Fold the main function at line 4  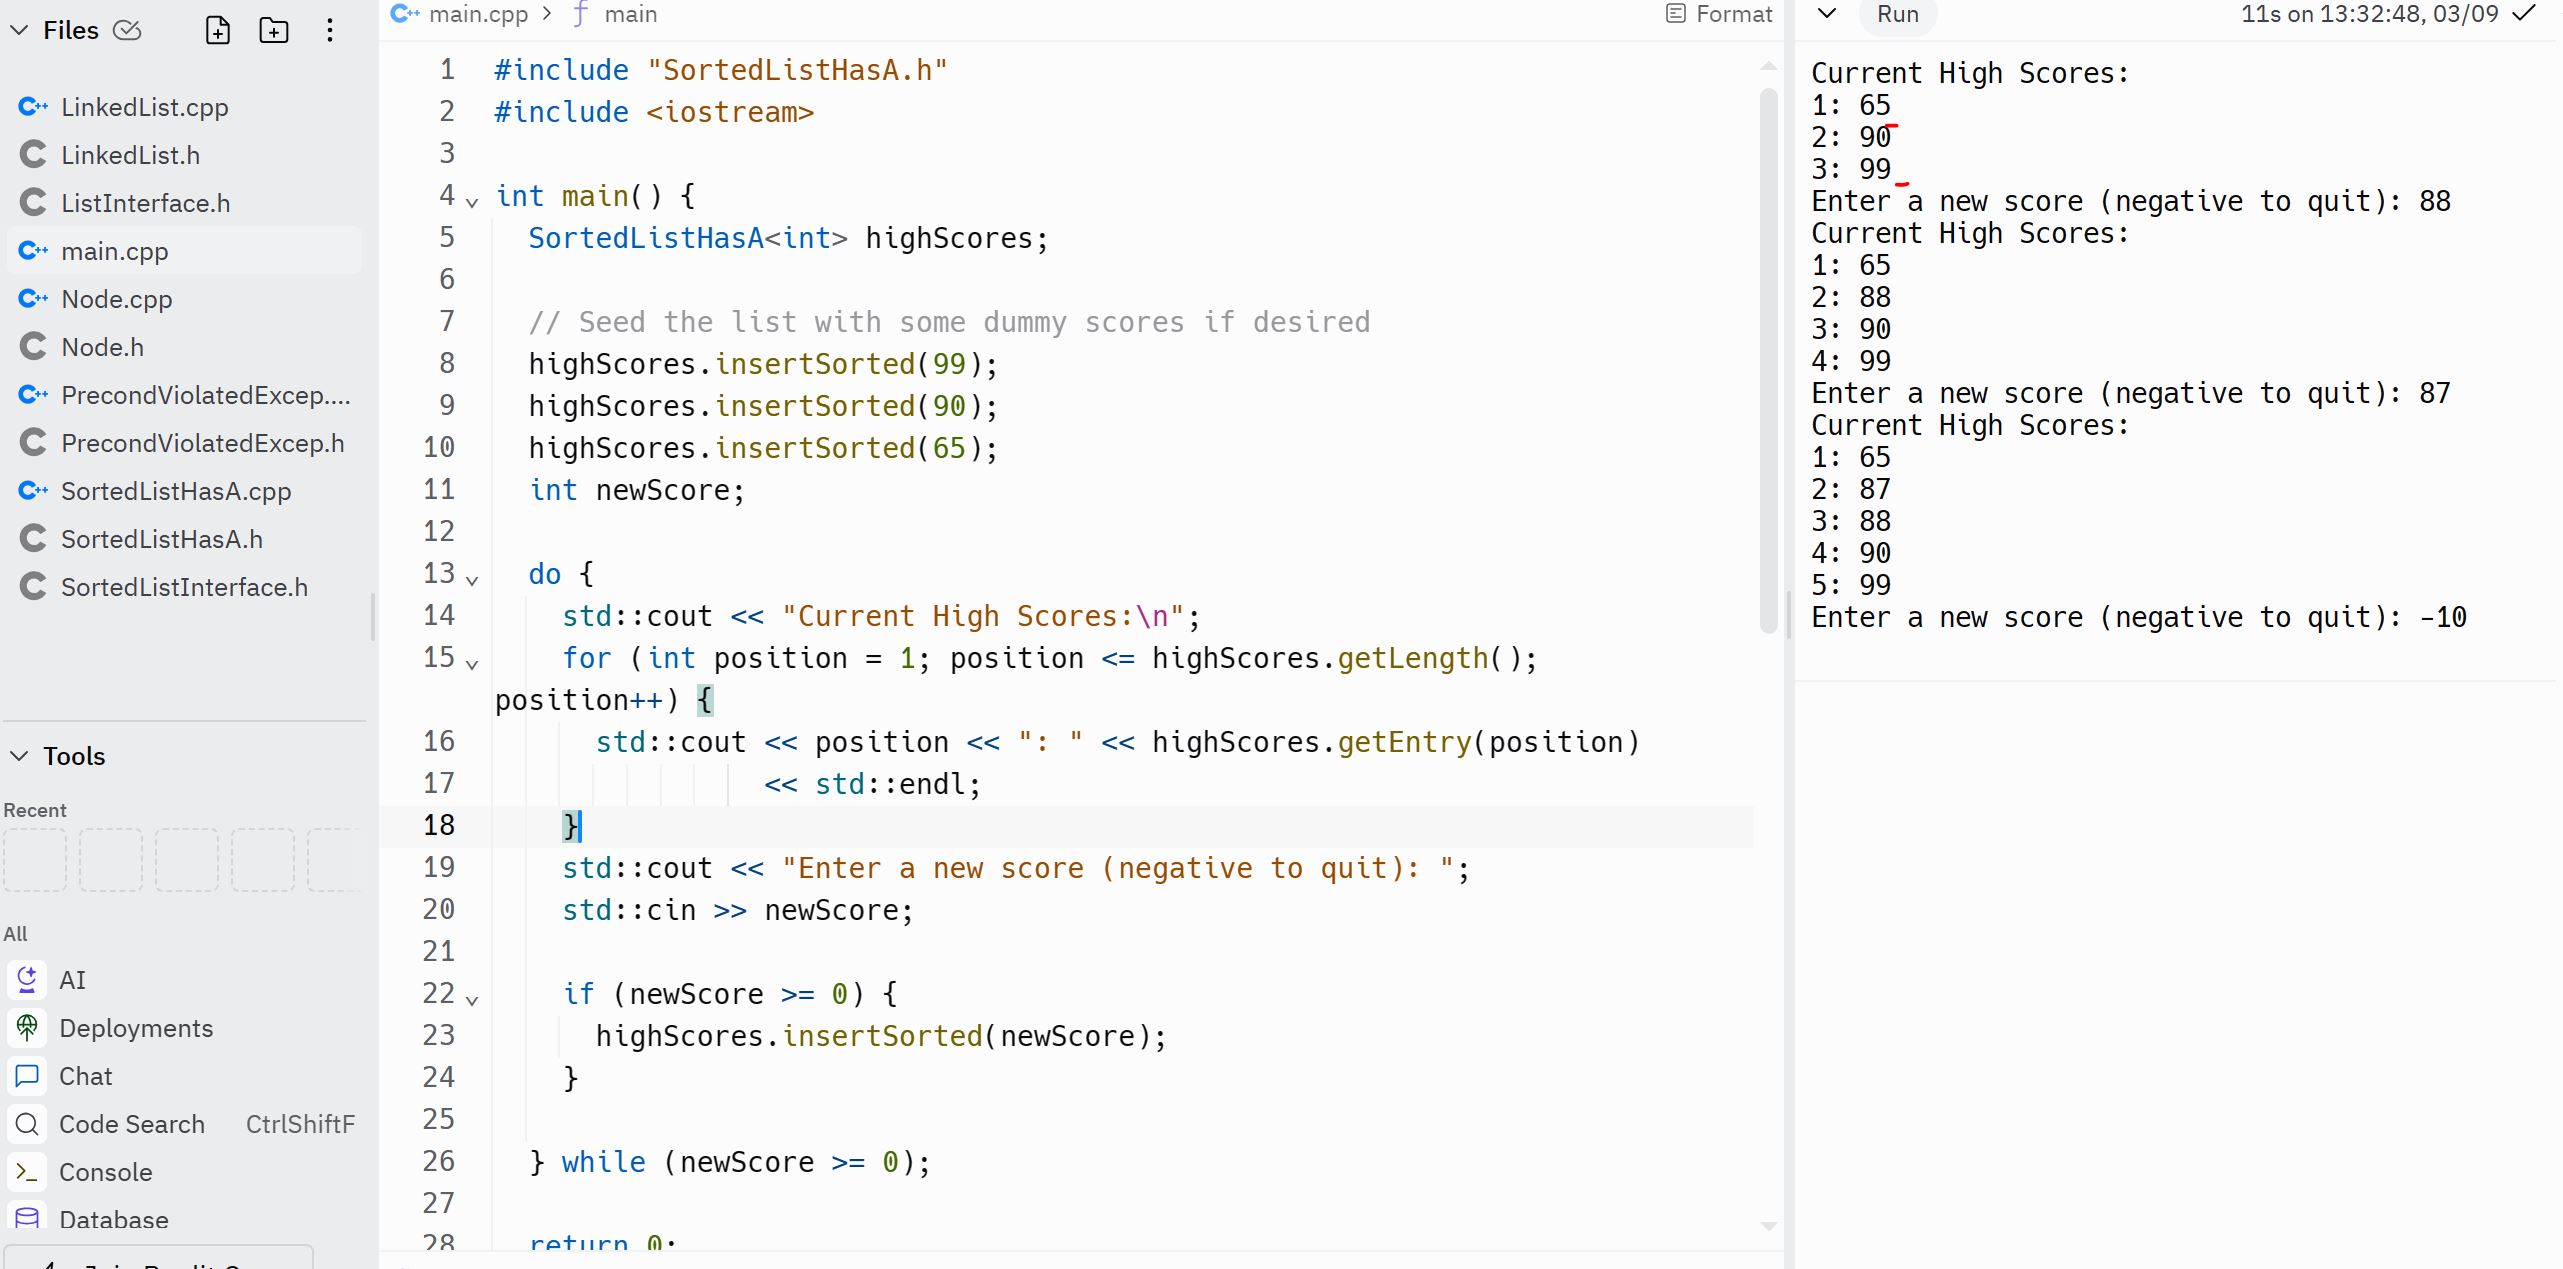(470, 201)
